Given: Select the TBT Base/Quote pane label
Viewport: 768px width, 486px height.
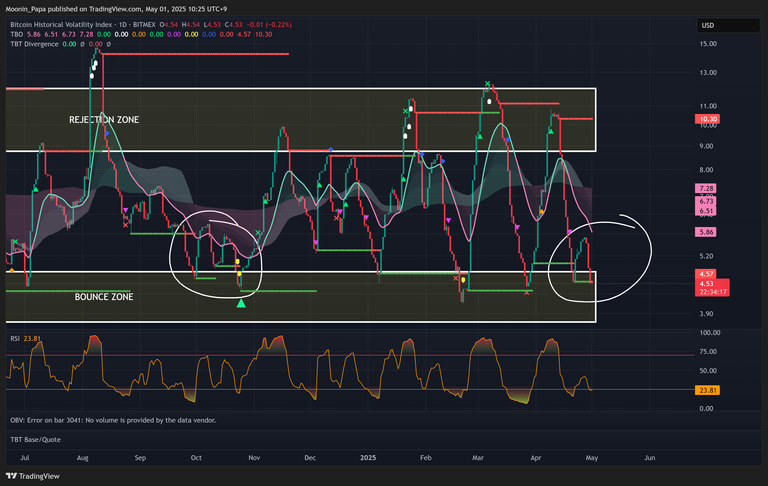Looking at the screenshot, I should point(36,439).
